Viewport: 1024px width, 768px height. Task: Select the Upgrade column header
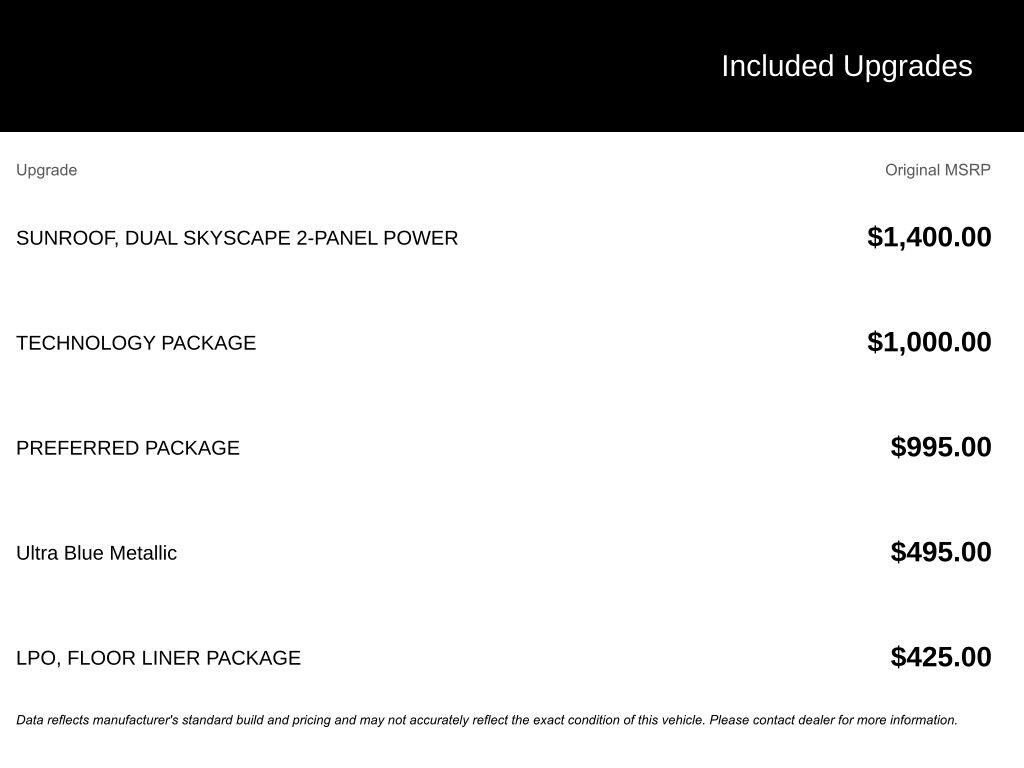tap(46, 170)
